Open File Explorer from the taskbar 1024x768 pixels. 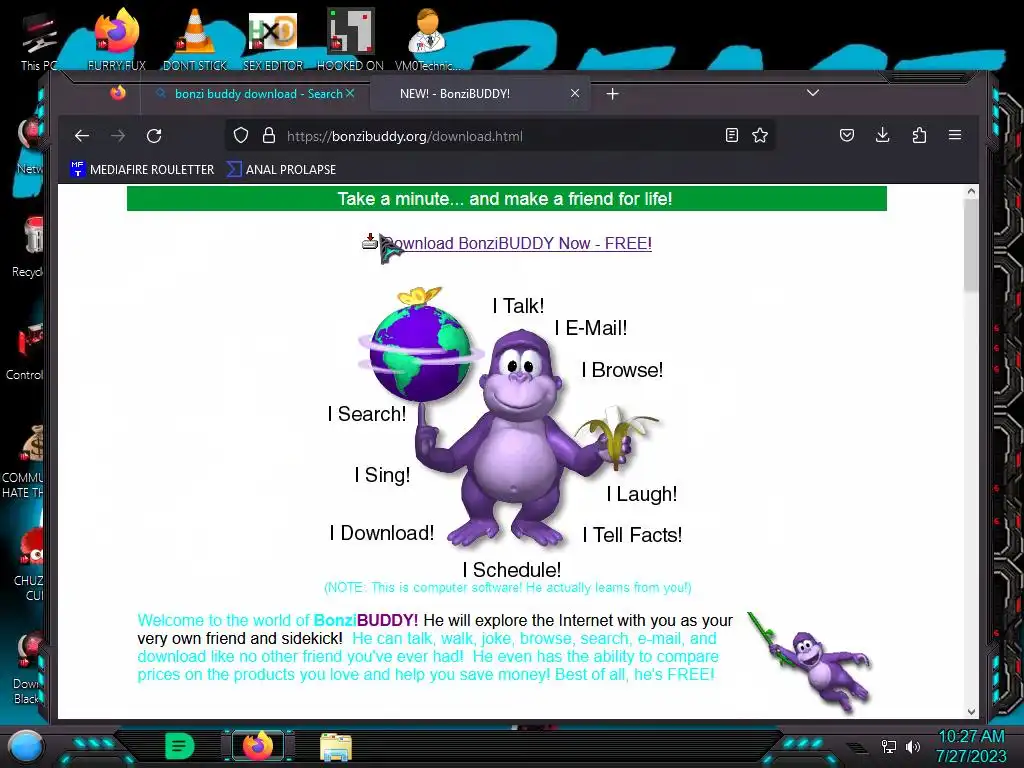pyautogui.click(x=336, y=746)
